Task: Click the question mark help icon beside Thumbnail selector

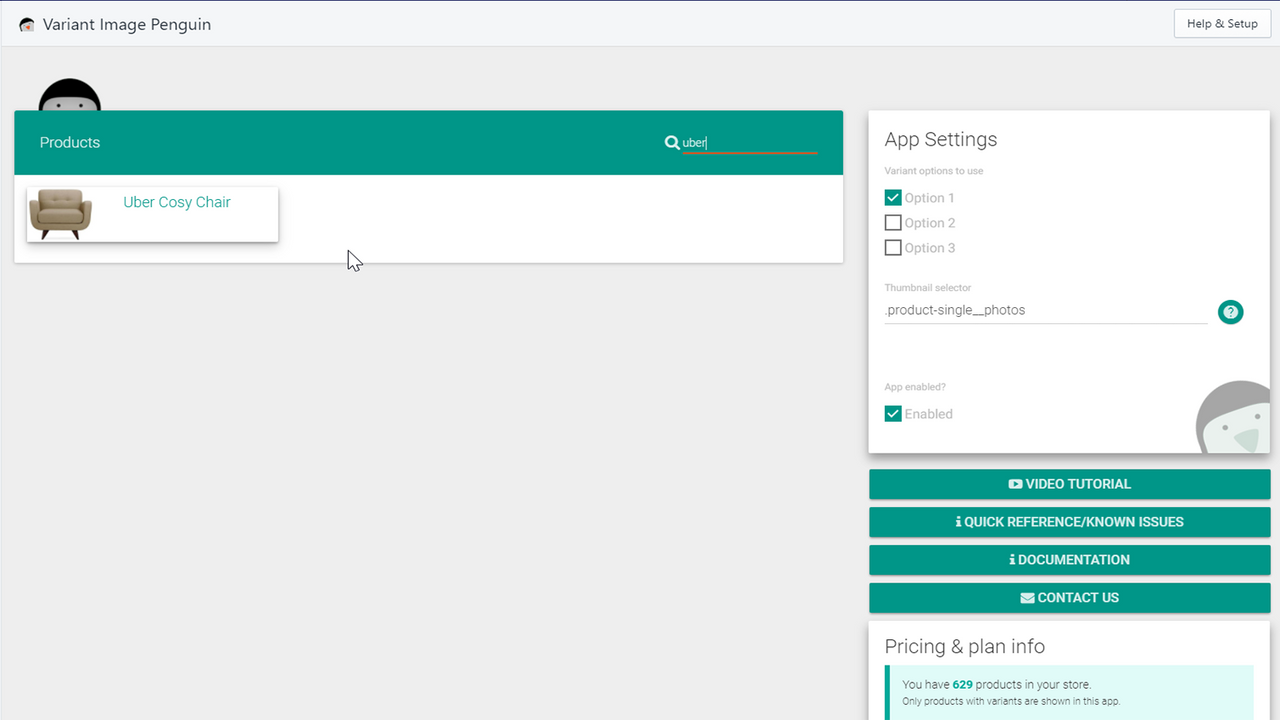Action: [1230, 311]
